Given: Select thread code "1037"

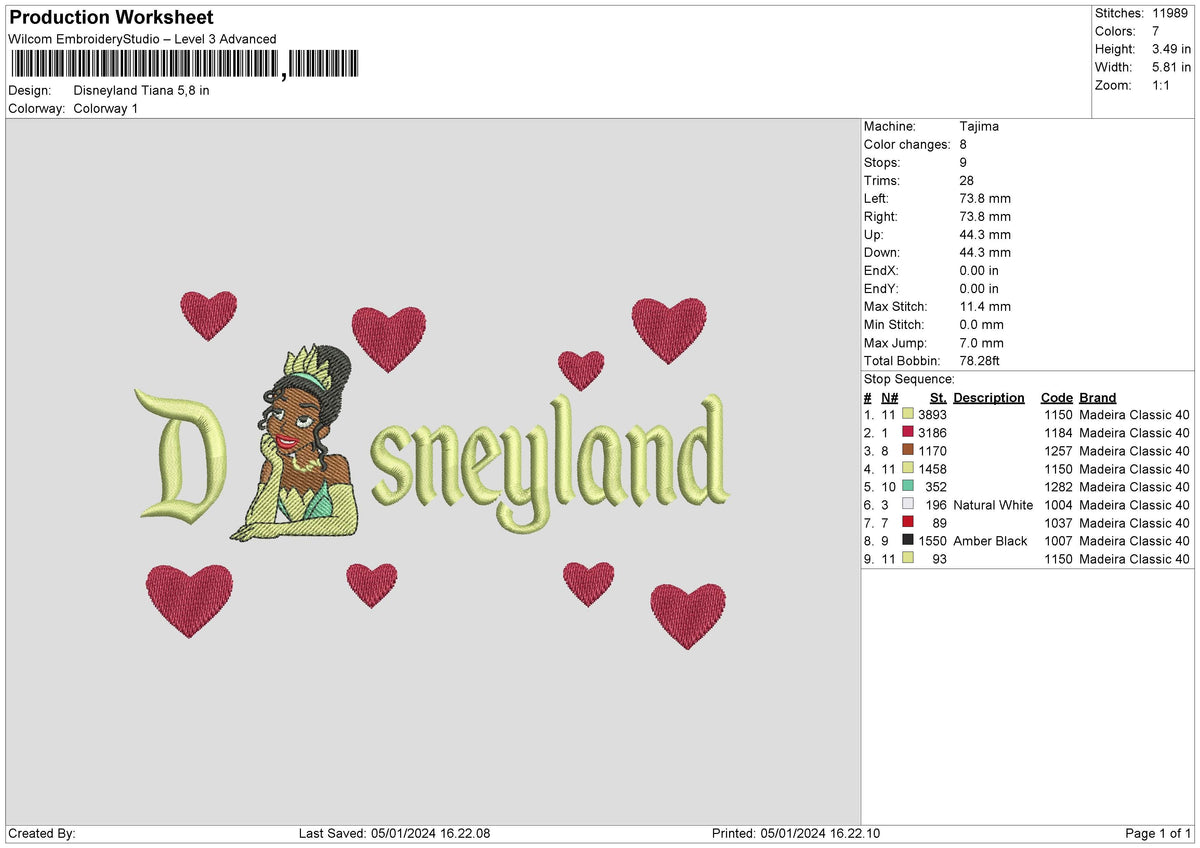Looking at the screenshot, I should point(1058,523).
